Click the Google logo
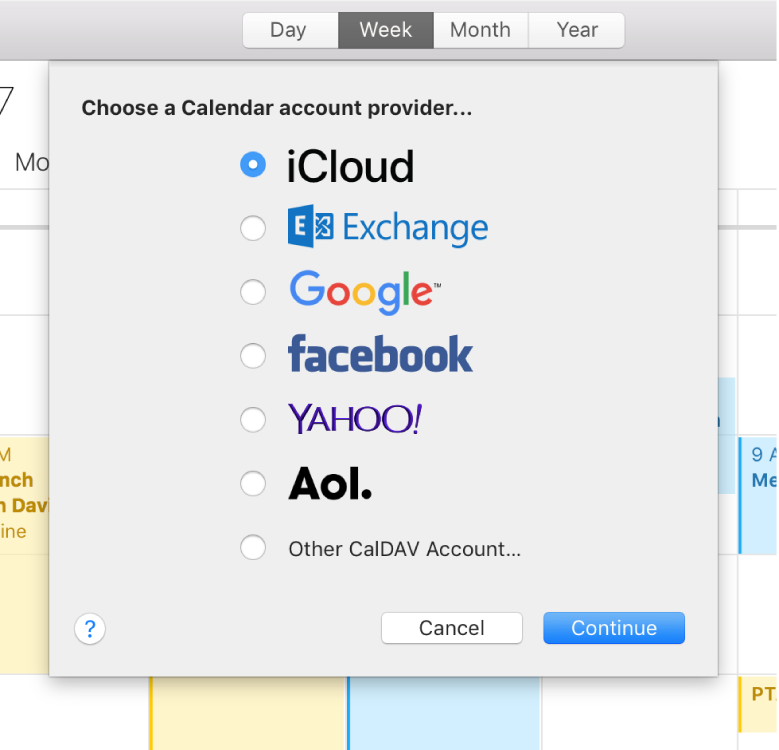Viewport: 779px width, 750px height. [x=364, y=291]
